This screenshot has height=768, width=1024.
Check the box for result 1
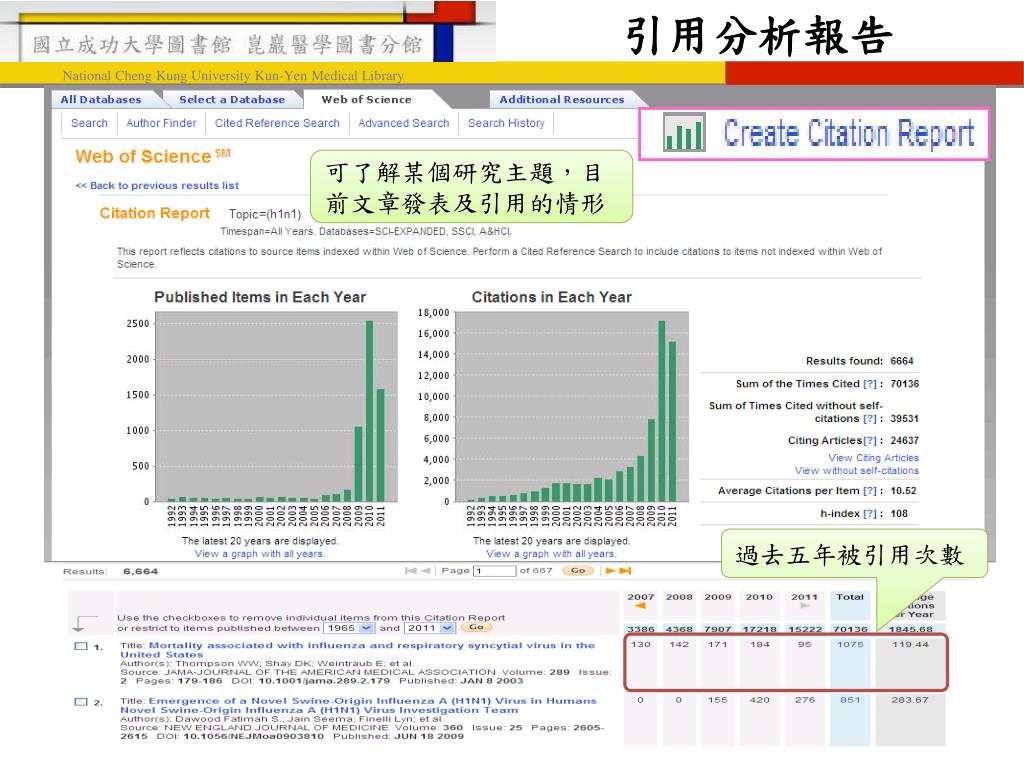(x=81, y=647)
